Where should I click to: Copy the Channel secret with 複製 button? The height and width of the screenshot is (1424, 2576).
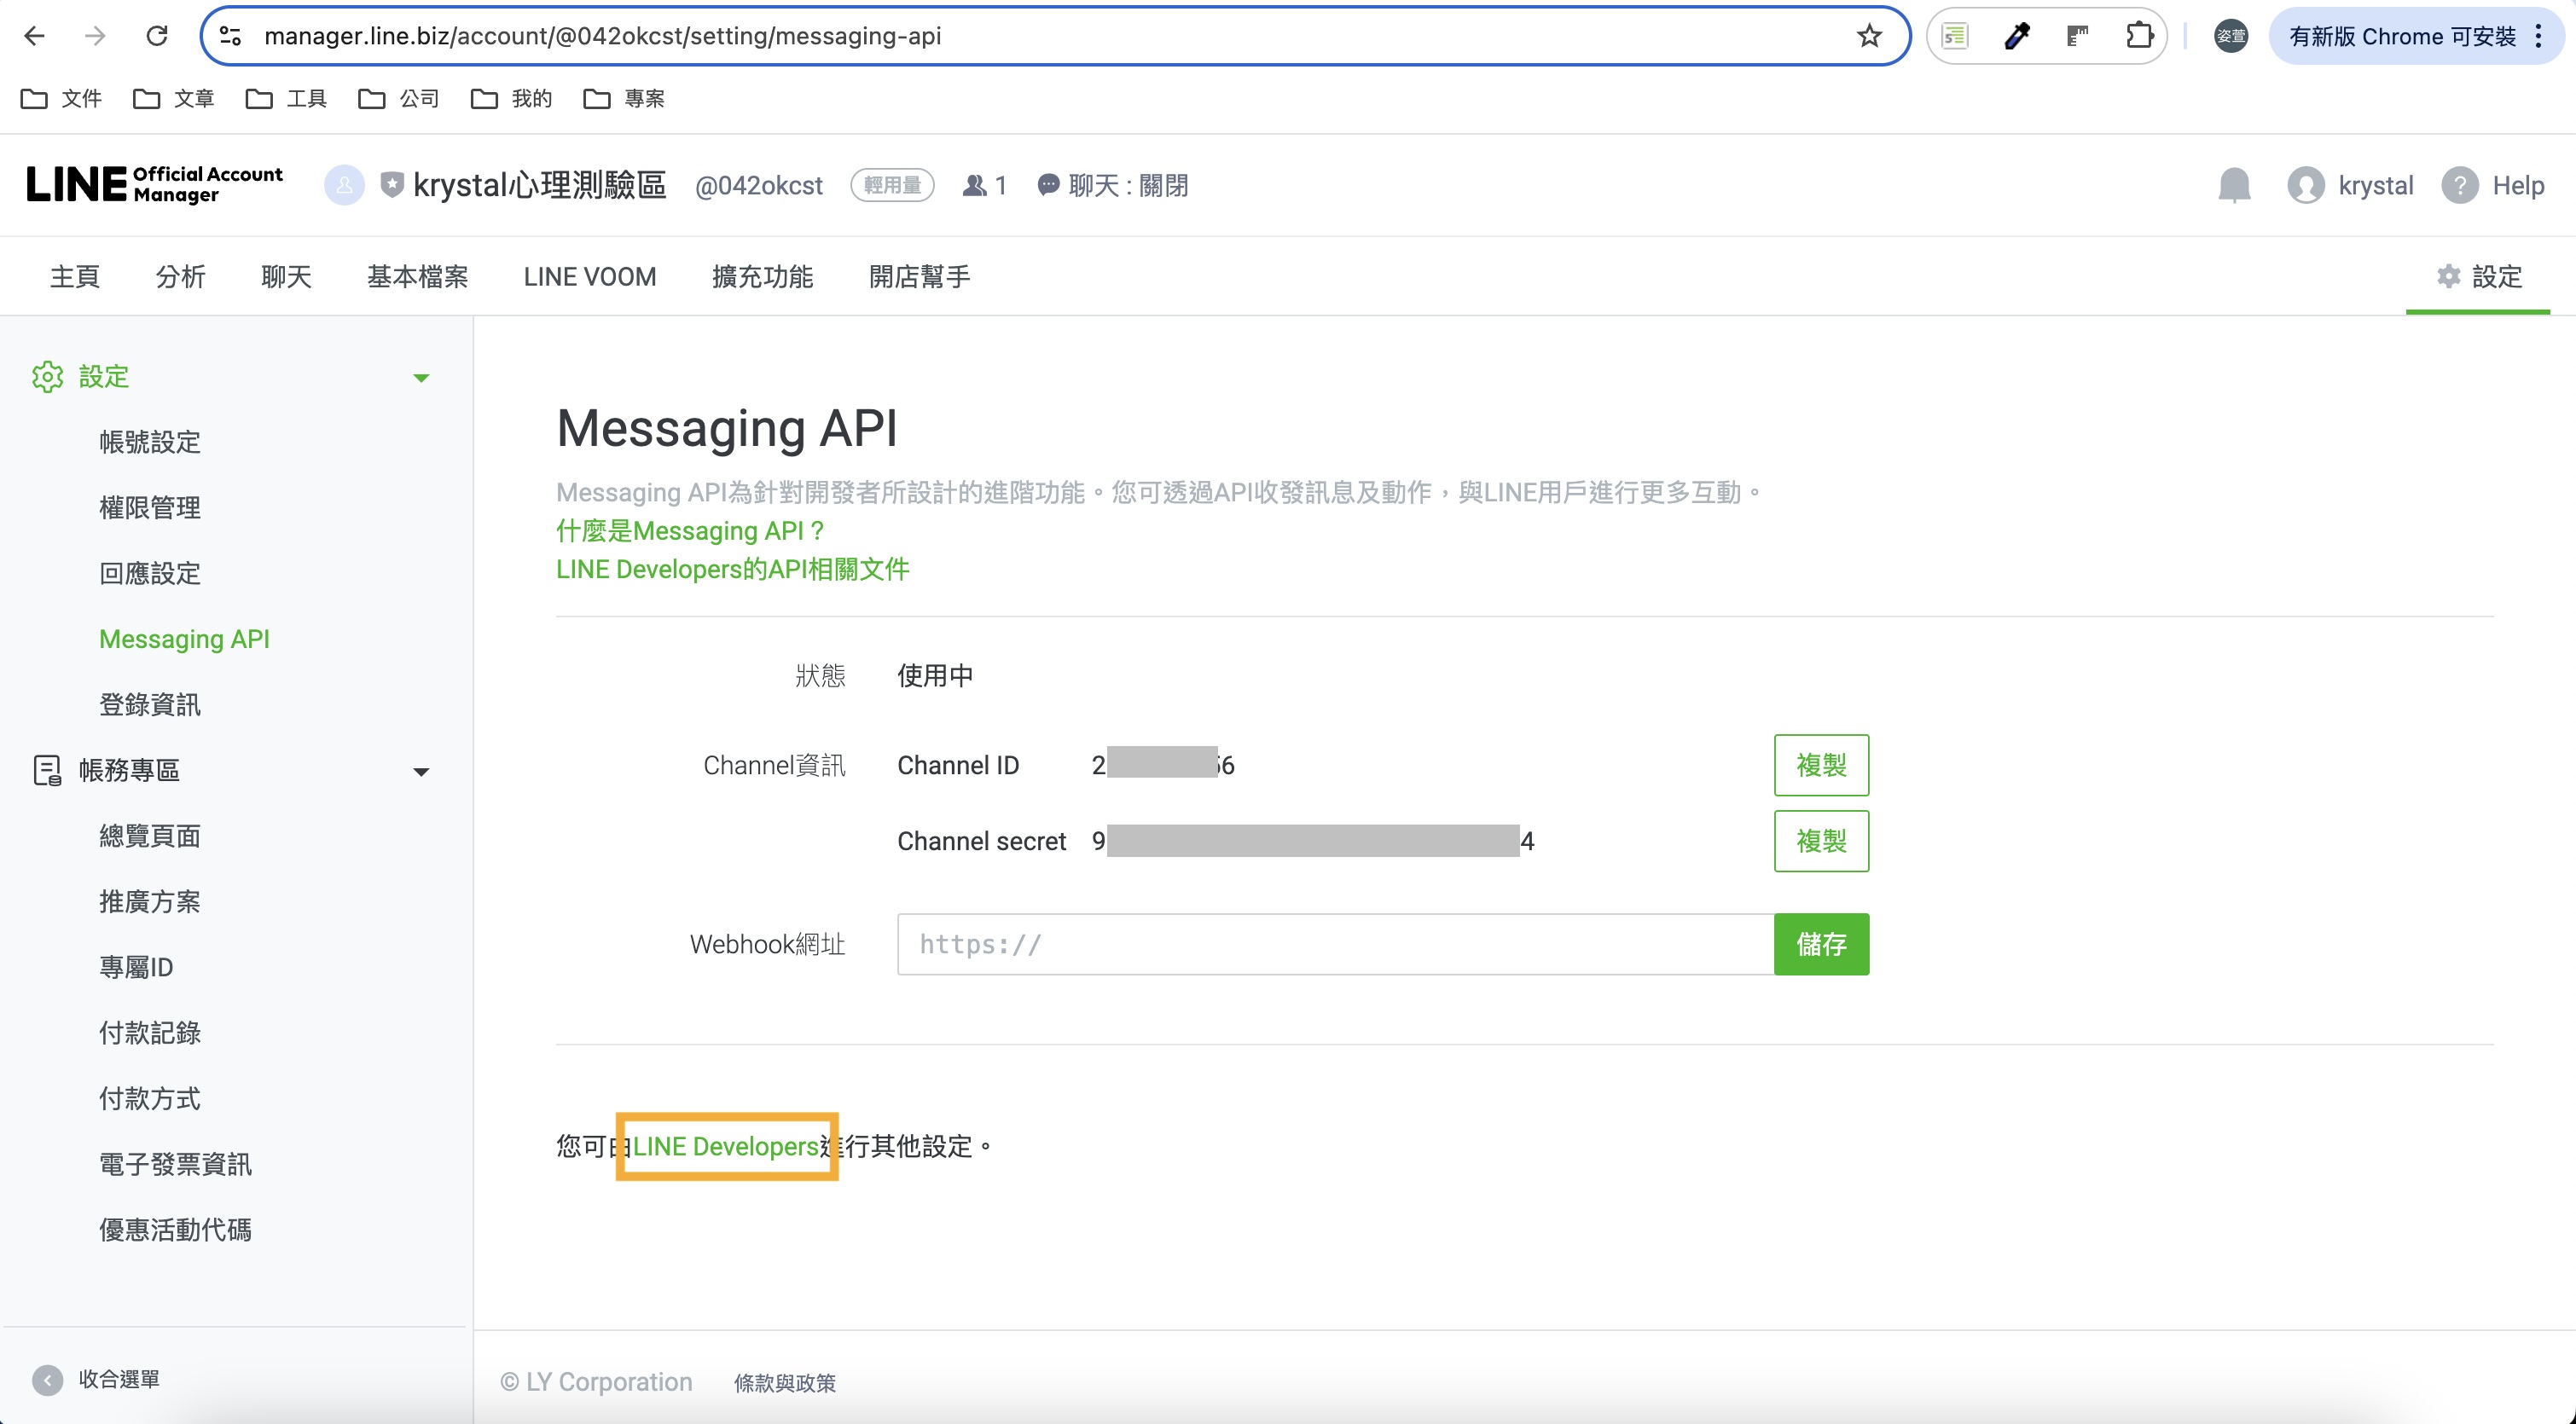click(1821, 841)
